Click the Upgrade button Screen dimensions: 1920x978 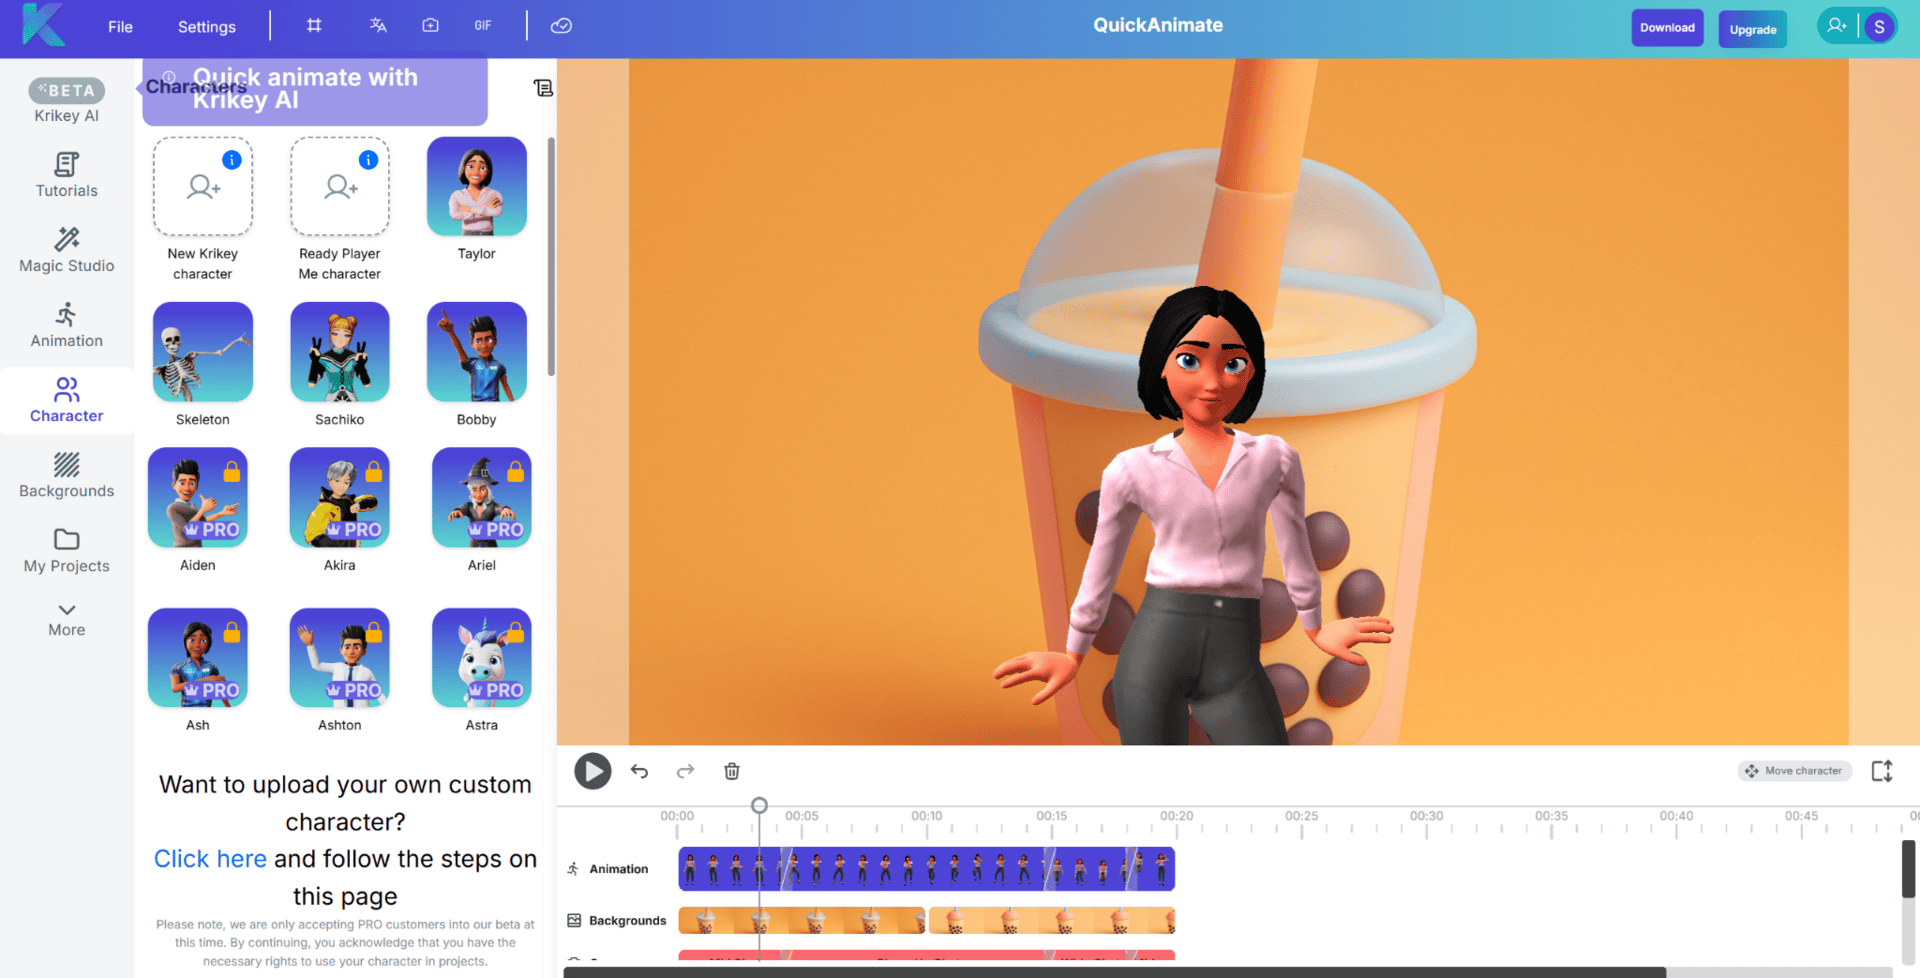tap(1753, 29)
